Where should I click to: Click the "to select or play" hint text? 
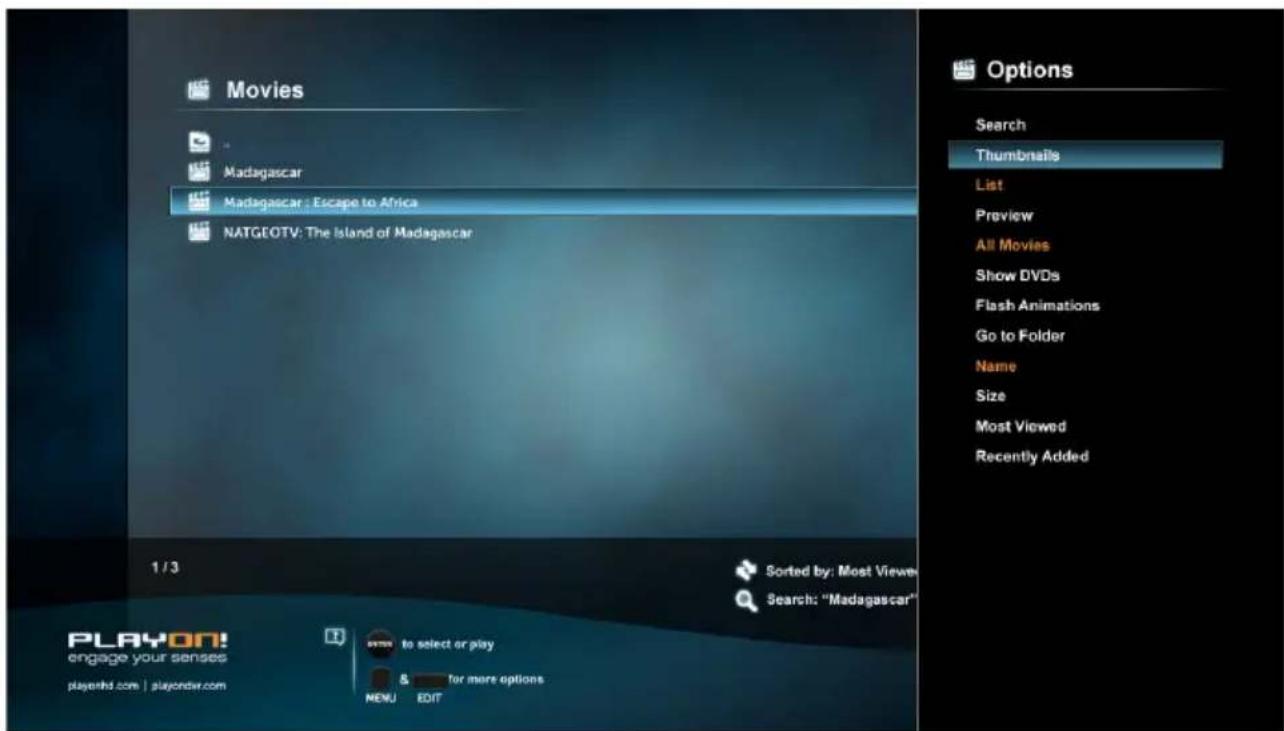tap(448, 643)
